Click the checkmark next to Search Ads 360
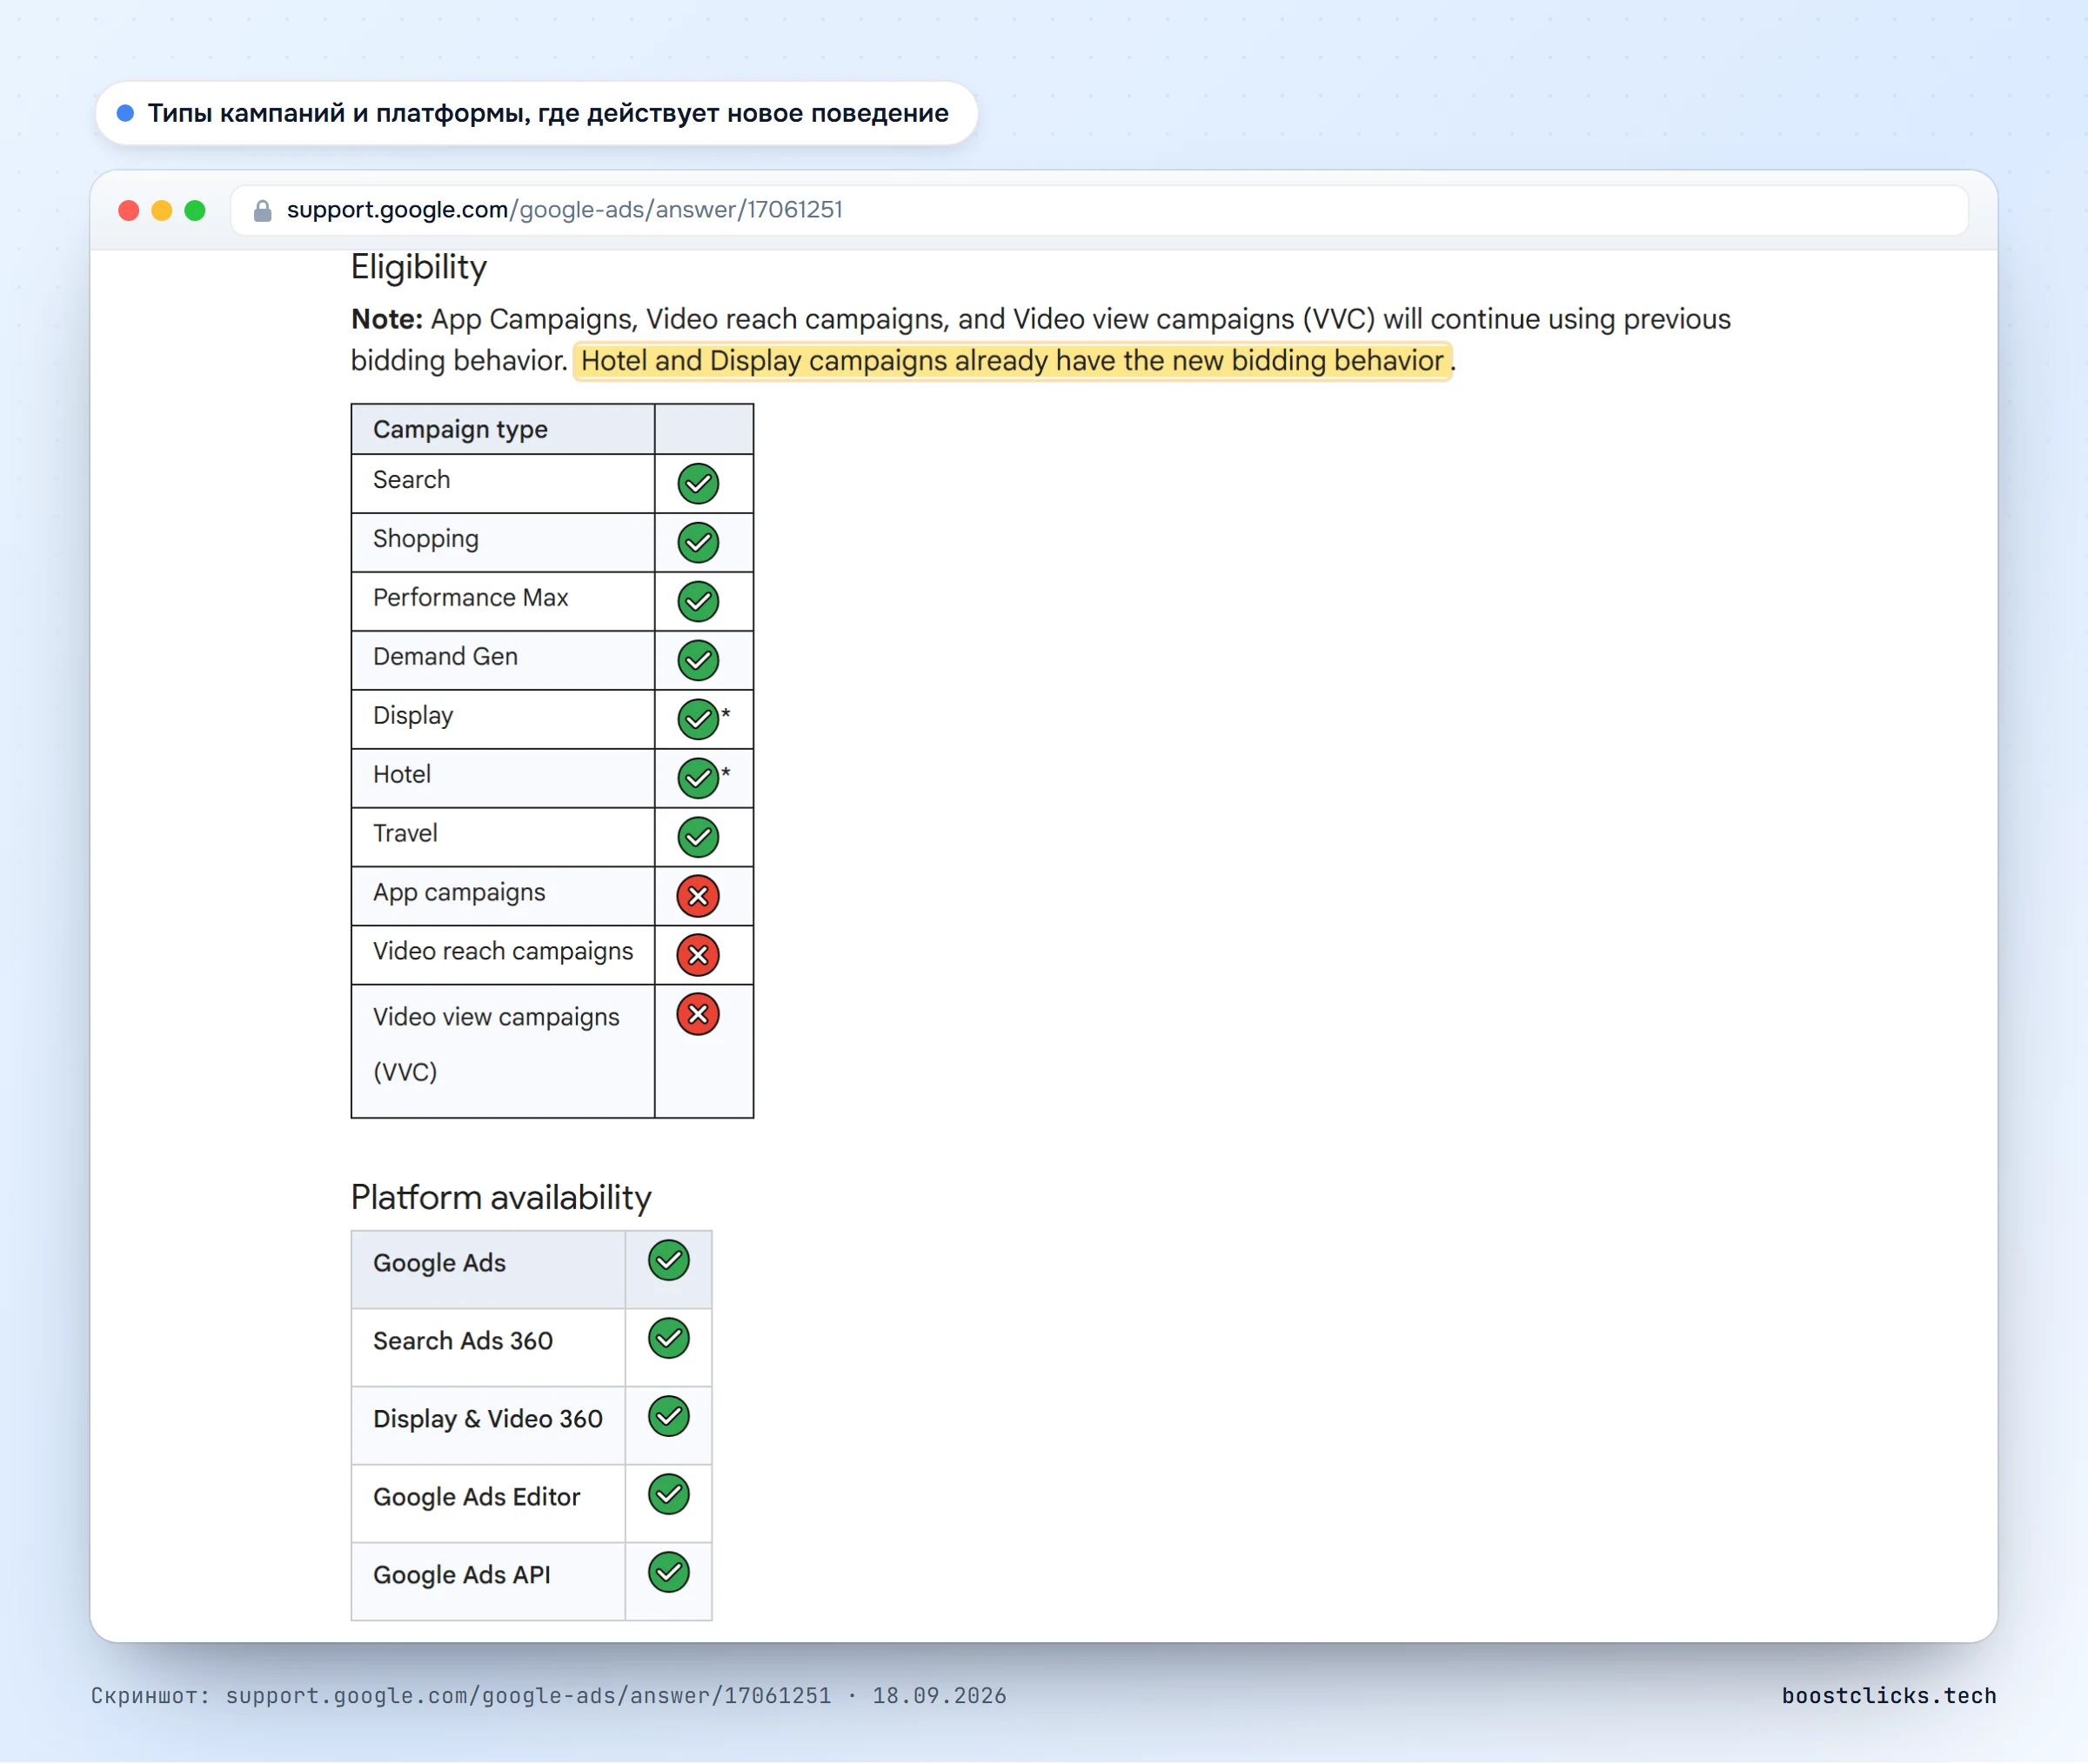This screenshot has width=2088, height=1764. (x=669, y=1339)
